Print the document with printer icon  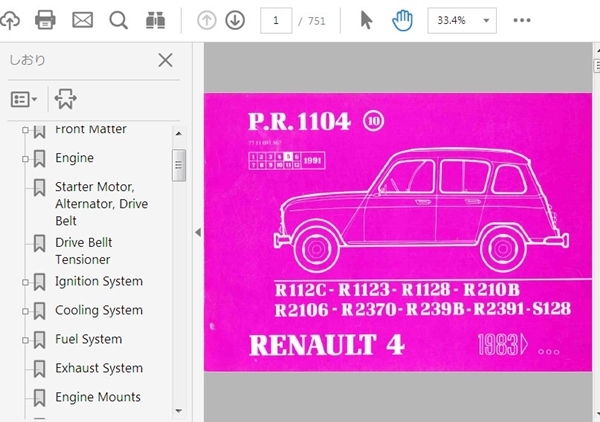(x=45, y=20)
